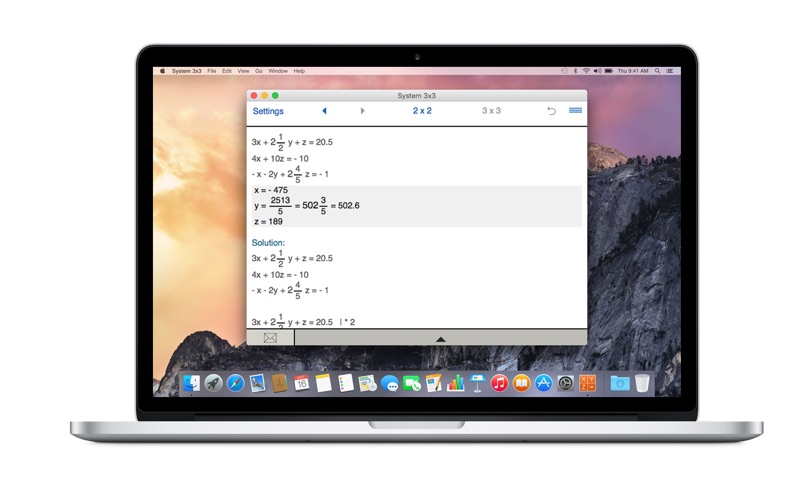Open Messages bubble in the dock
Viewport: 800px width, 500px height.
point(390,383)
